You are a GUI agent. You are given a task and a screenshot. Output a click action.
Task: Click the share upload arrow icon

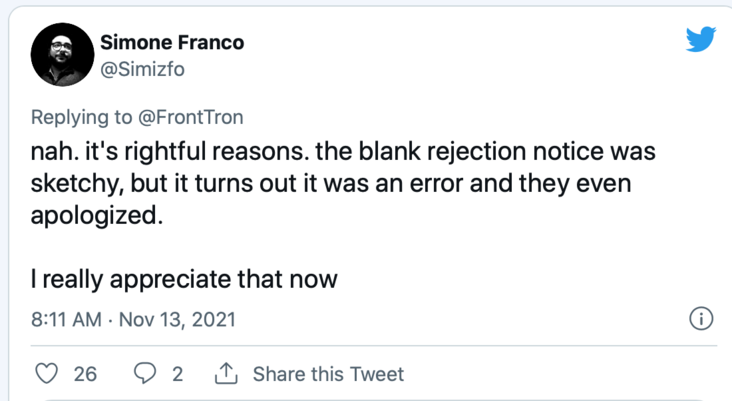tap(226, 374)
